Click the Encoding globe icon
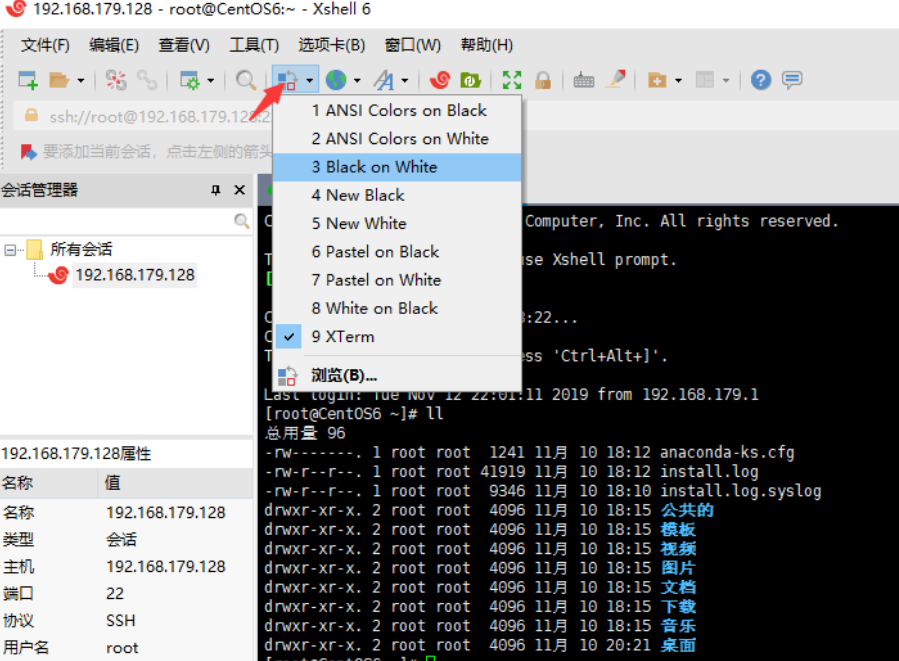 click(x=336, y=80)
